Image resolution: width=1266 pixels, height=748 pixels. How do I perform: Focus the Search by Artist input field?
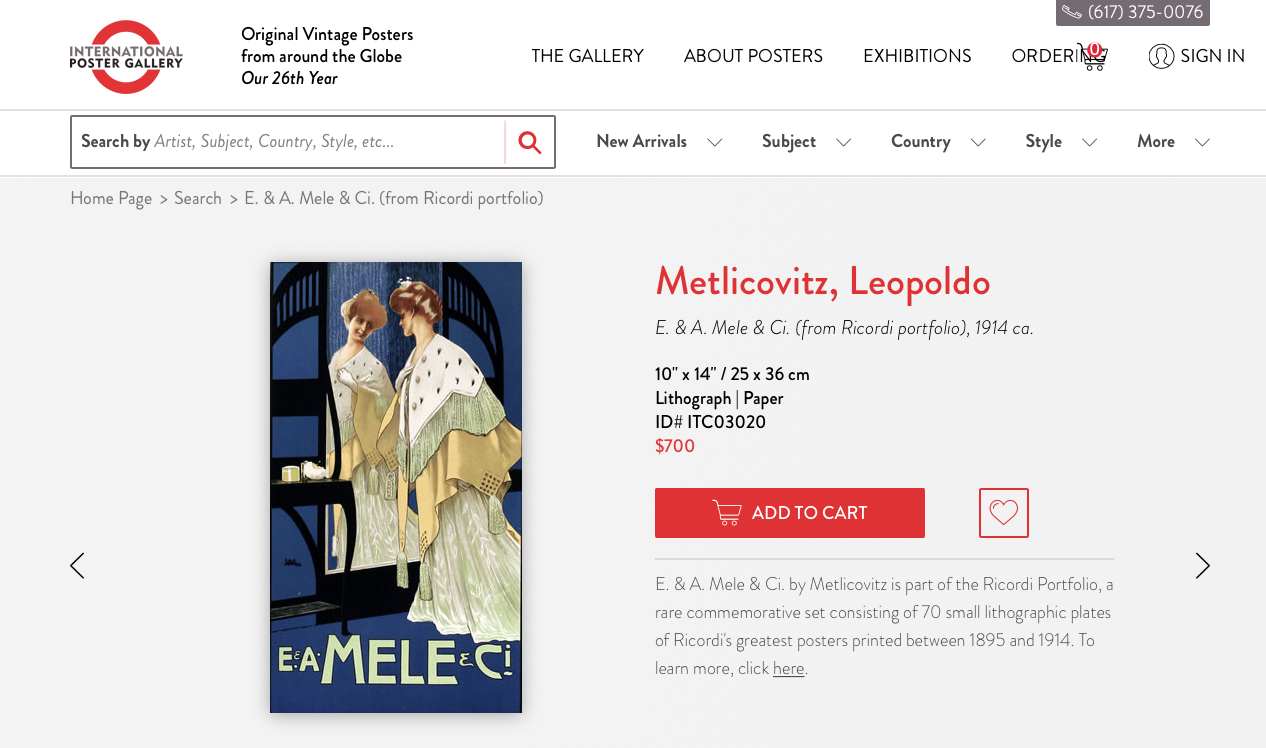tap(288, 142)
